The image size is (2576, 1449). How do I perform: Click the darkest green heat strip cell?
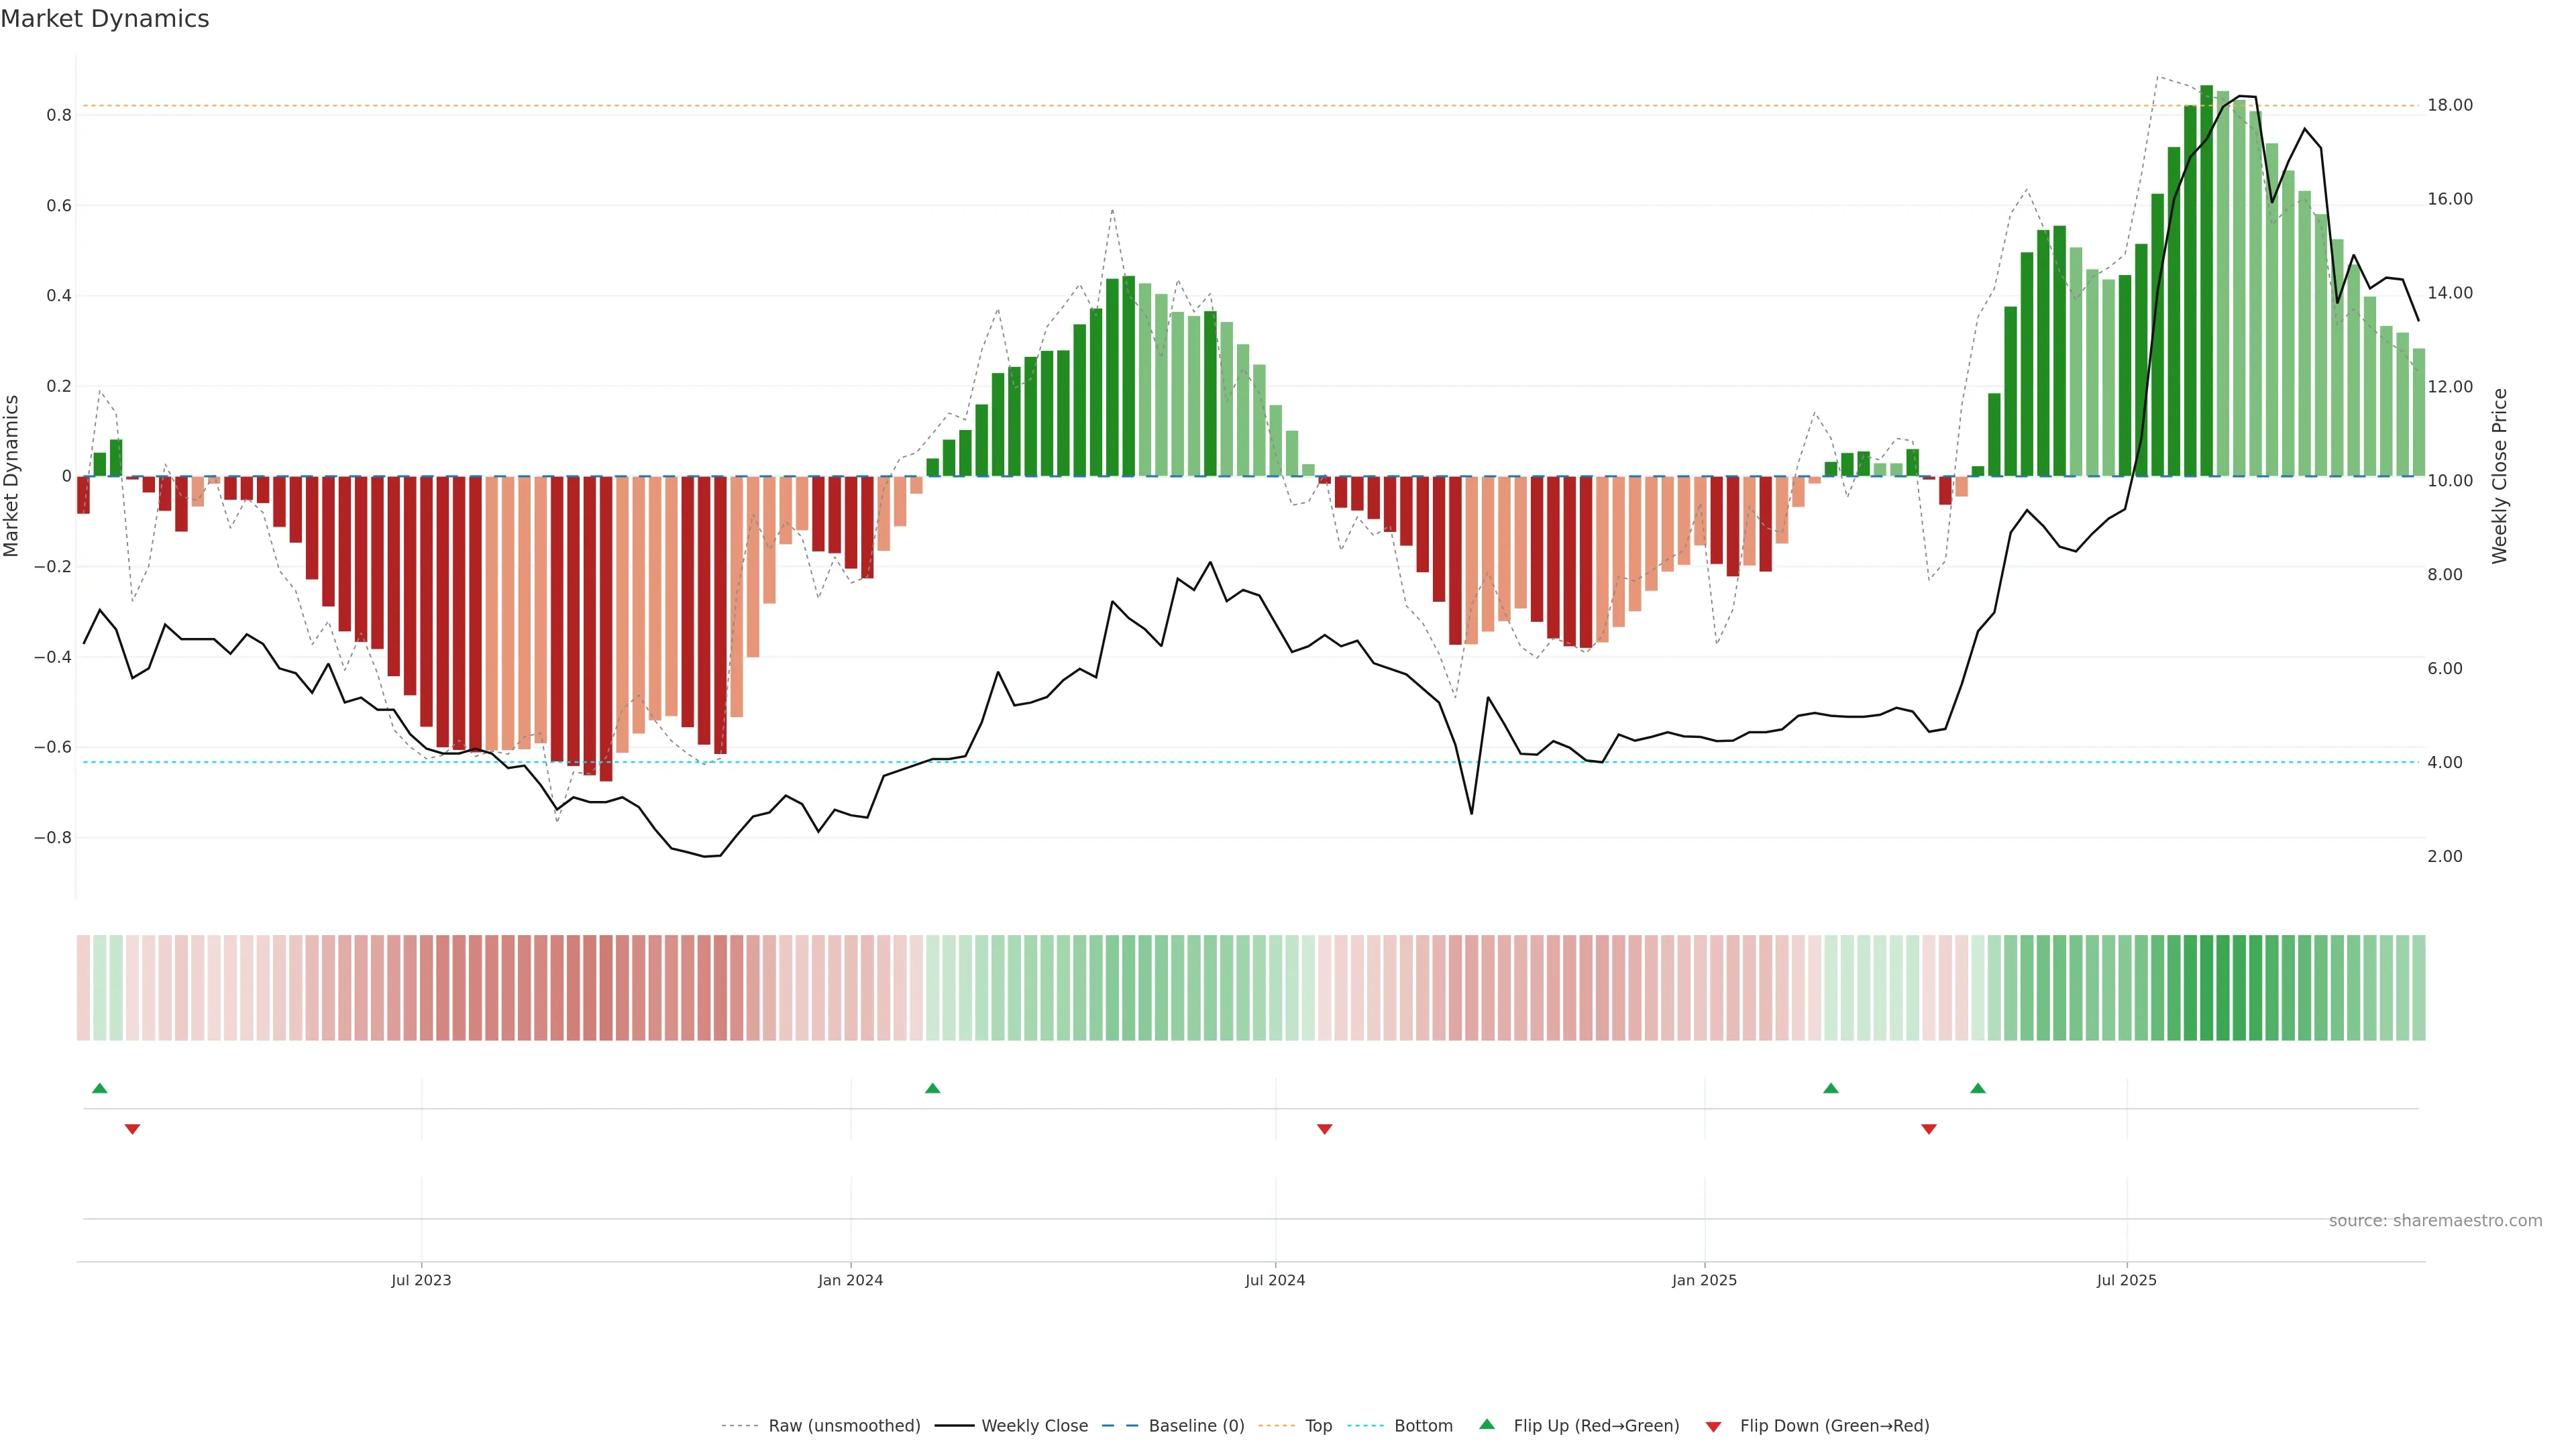[x=2206, y=987]
